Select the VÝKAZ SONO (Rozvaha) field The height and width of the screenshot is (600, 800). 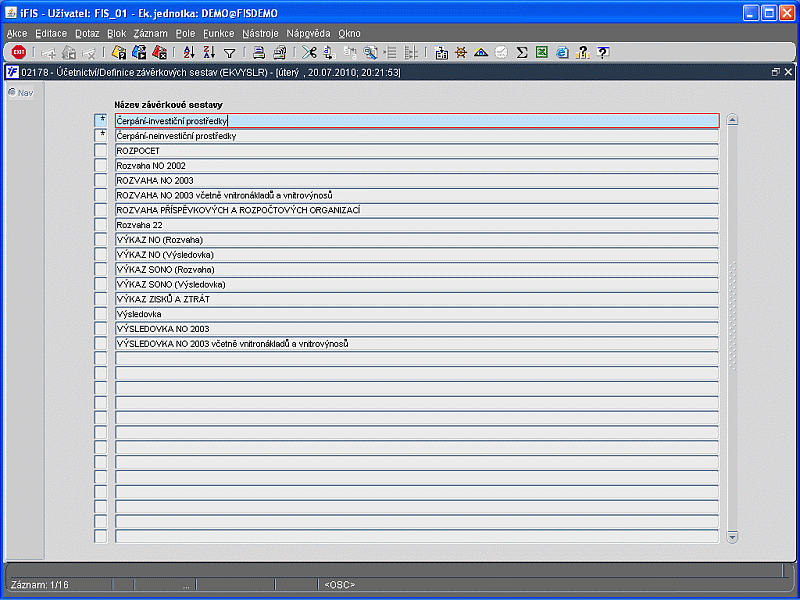pyautogui.click(x=417, y=269)
